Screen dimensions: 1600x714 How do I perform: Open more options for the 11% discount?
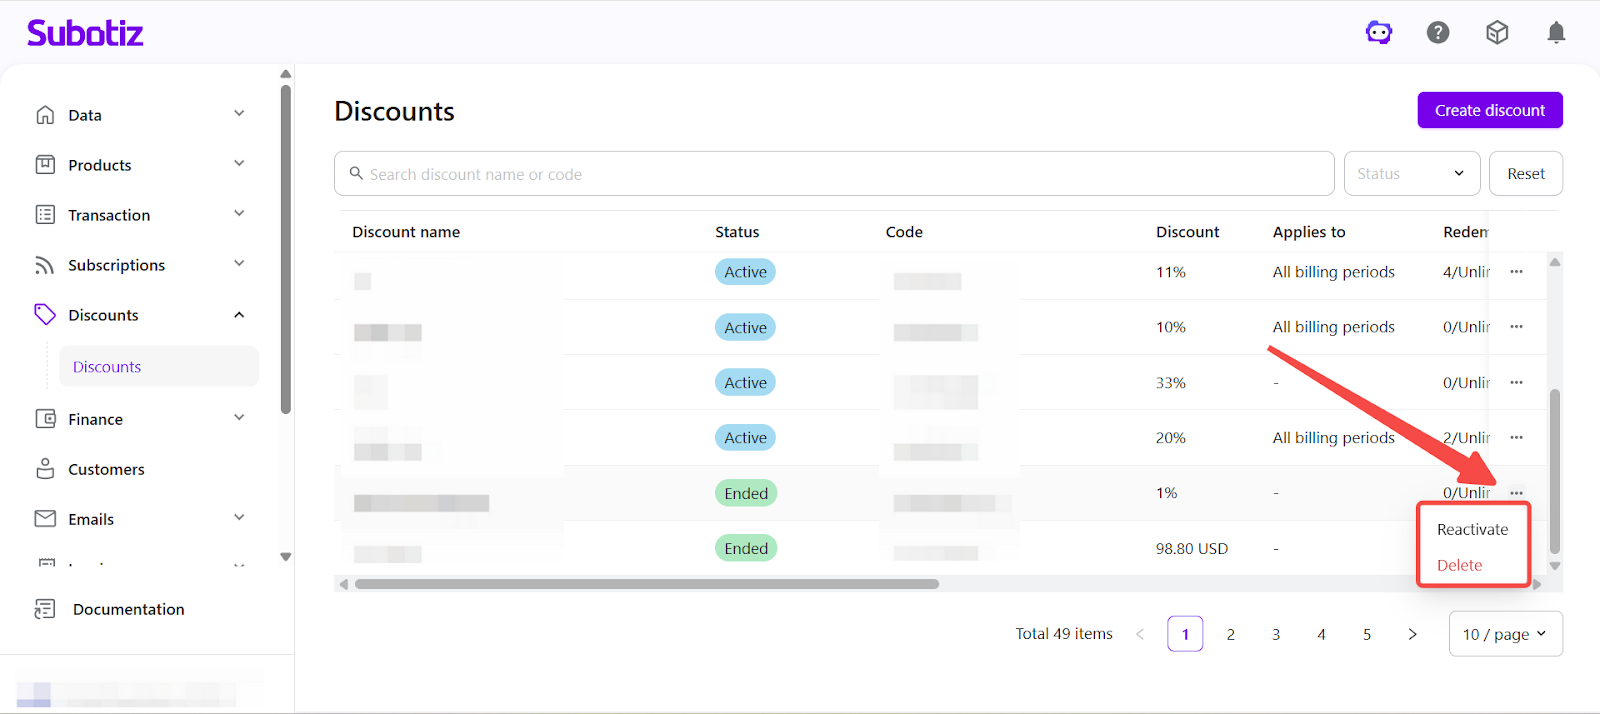coord(1517,272)
